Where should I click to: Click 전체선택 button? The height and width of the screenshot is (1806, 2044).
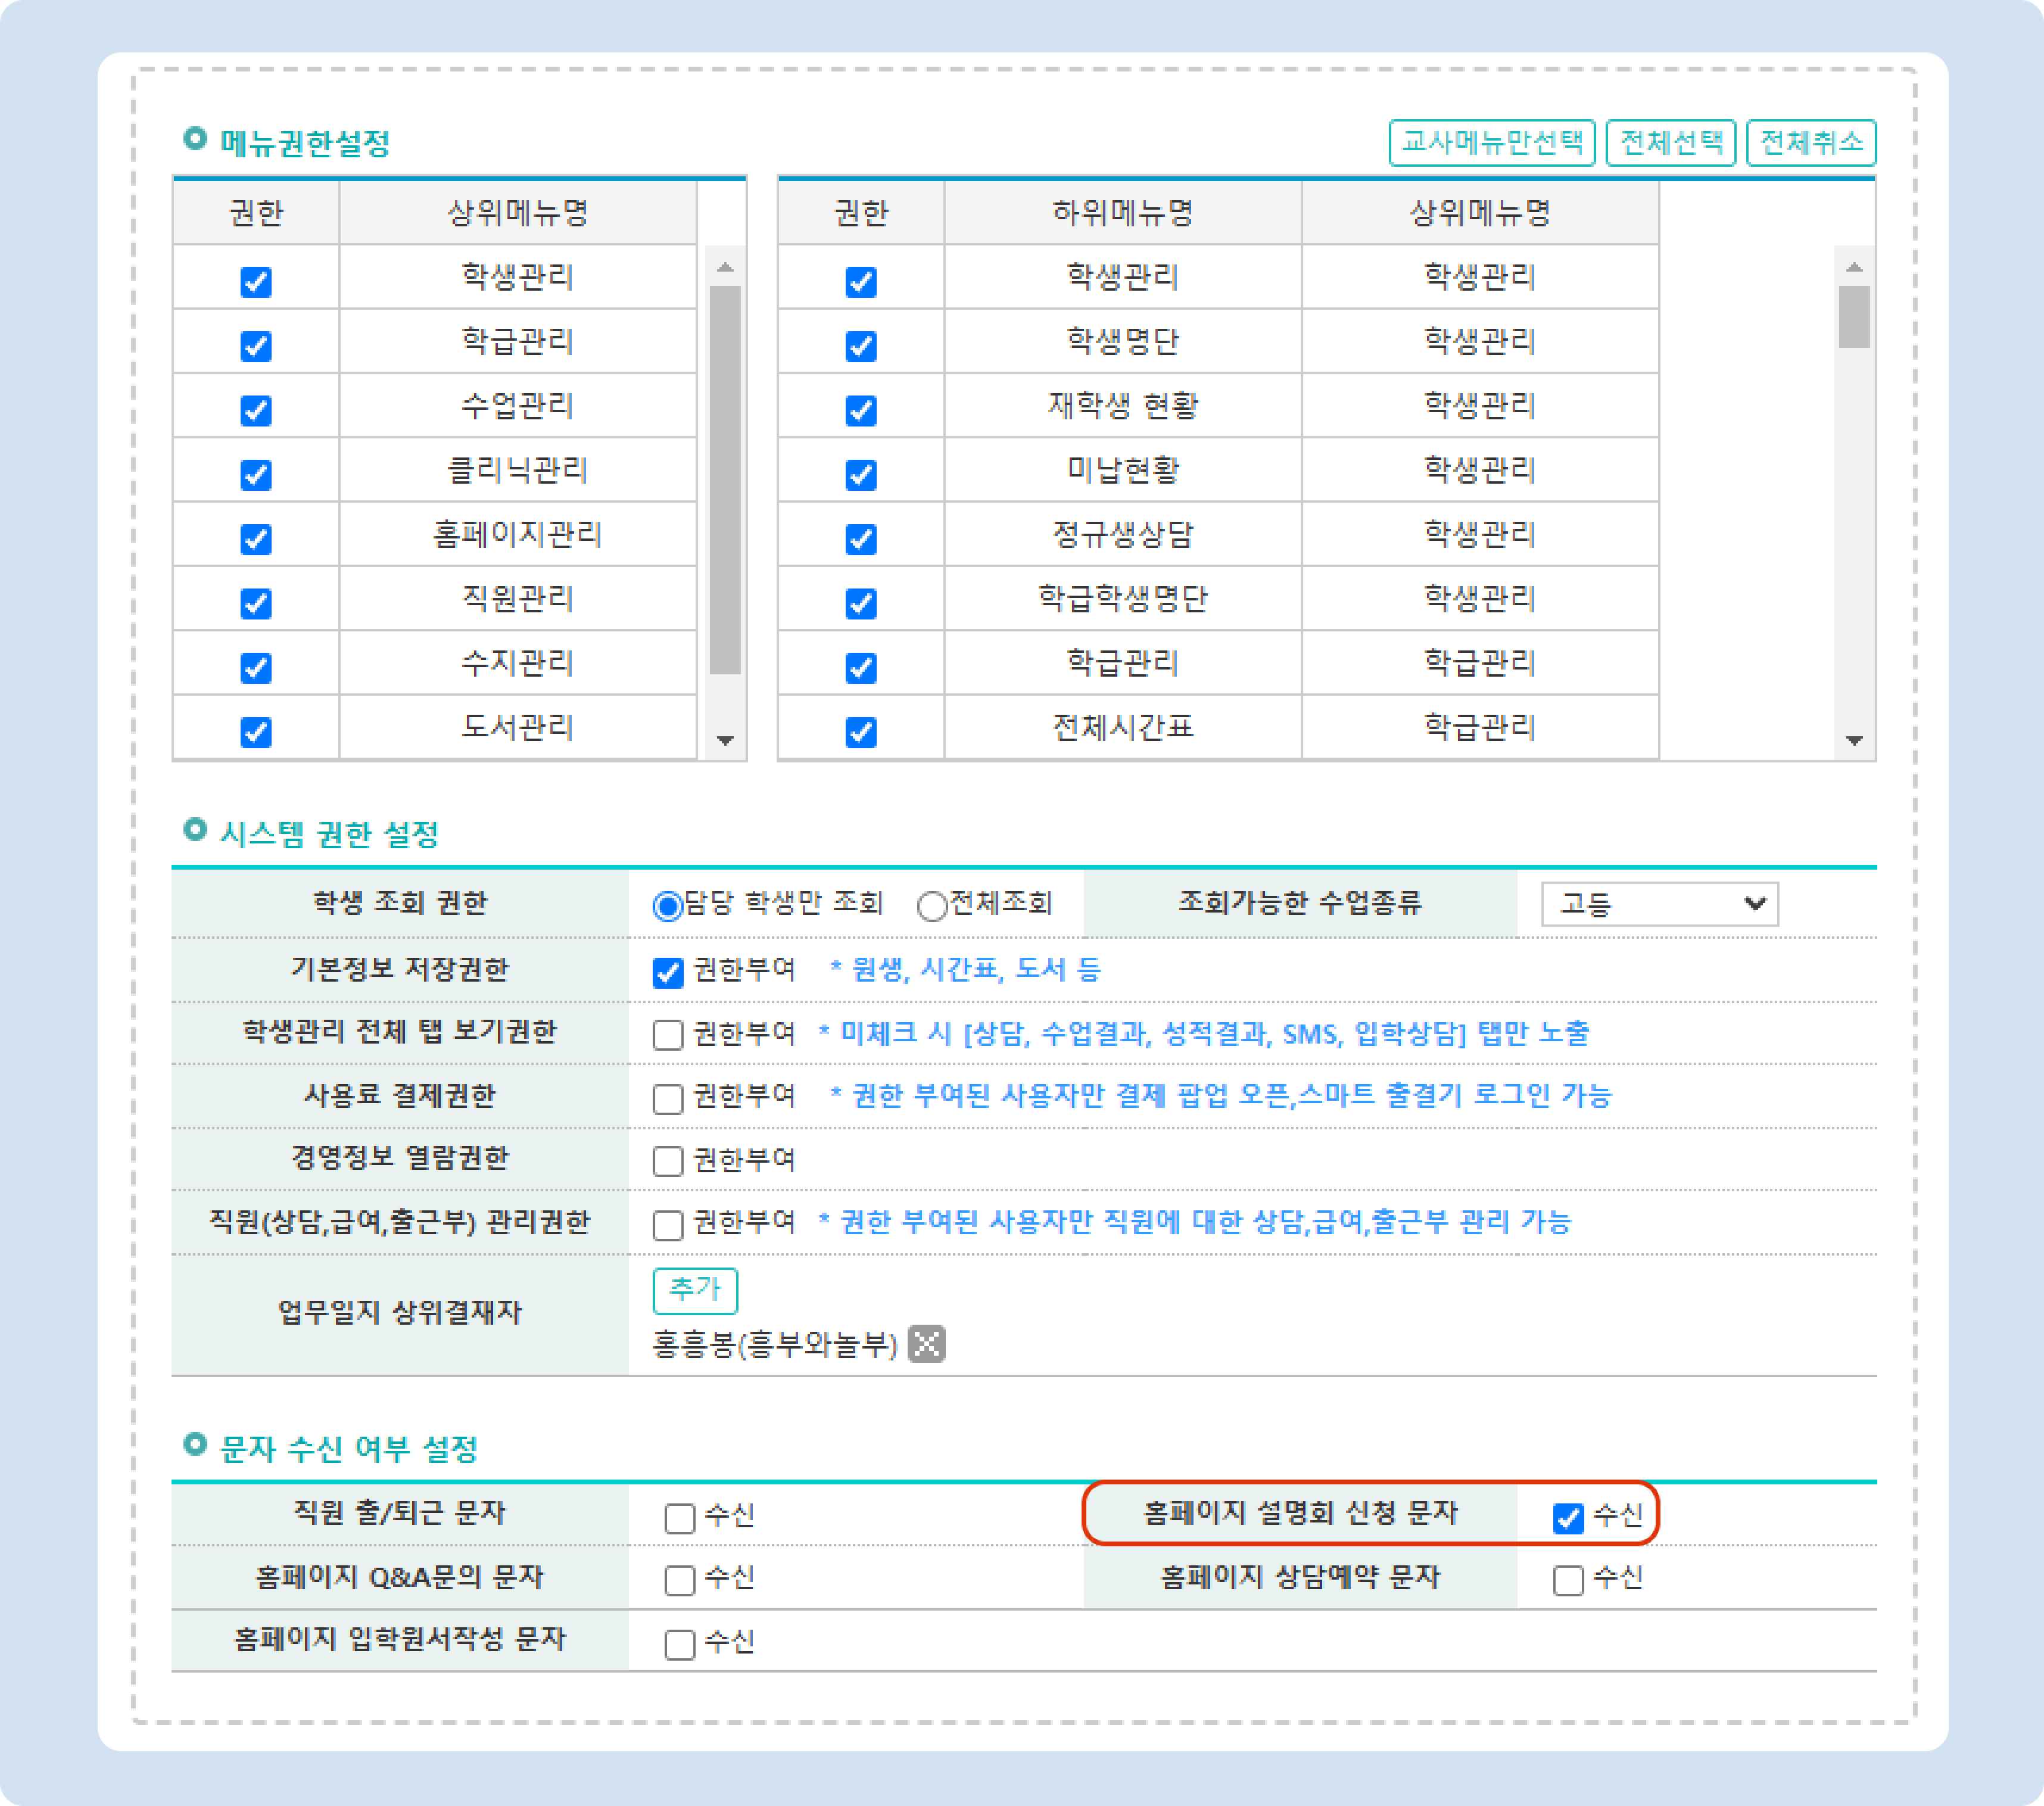[x=1671, y=142]
